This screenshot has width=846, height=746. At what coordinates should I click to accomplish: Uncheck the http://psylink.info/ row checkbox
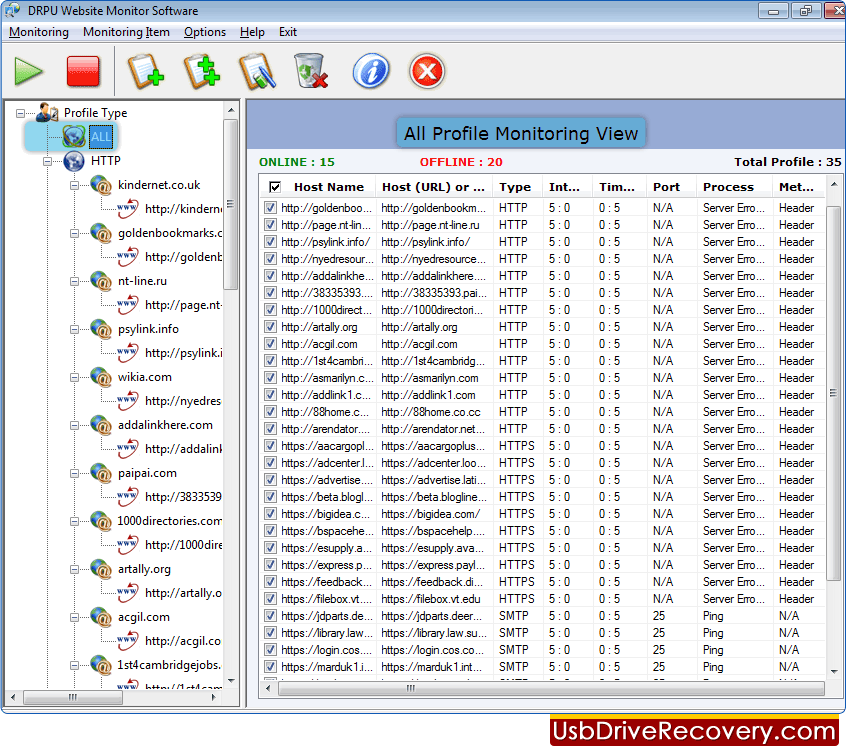[x=270, y=242]
